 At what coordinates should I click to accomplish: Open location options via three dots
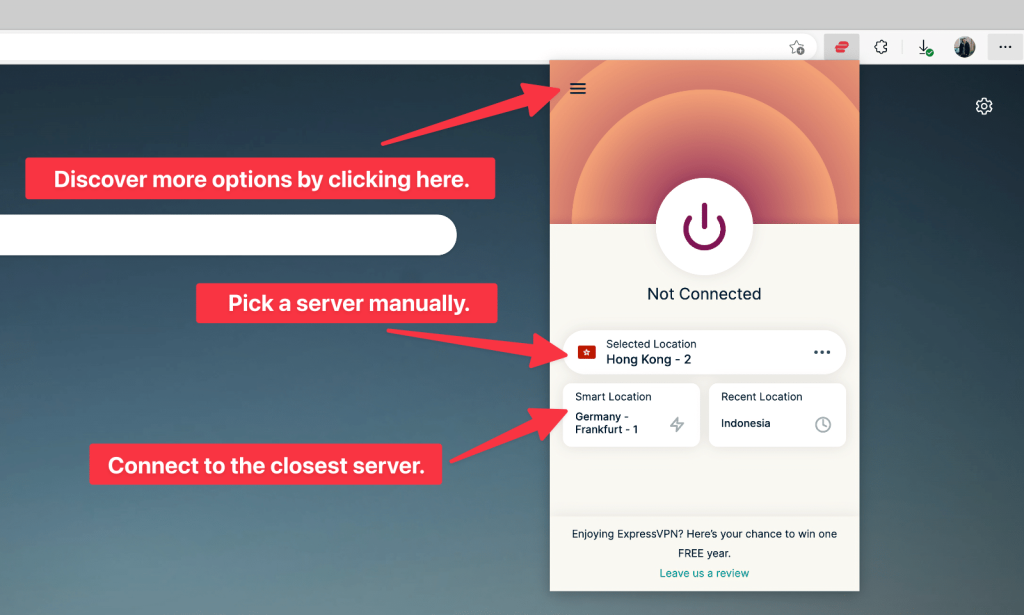coord(822,353)
